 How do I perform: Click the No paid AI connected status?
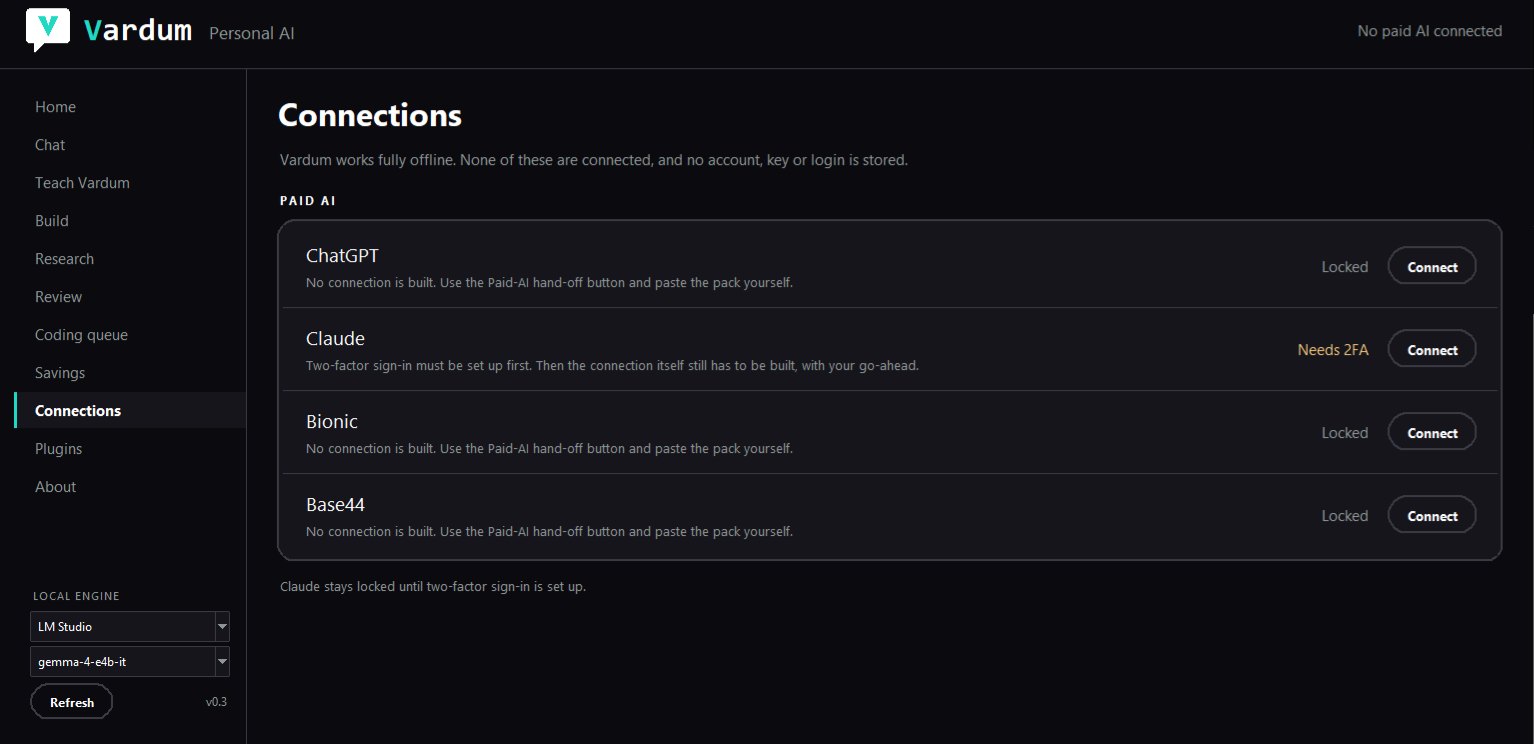[x=1429, y=31]
